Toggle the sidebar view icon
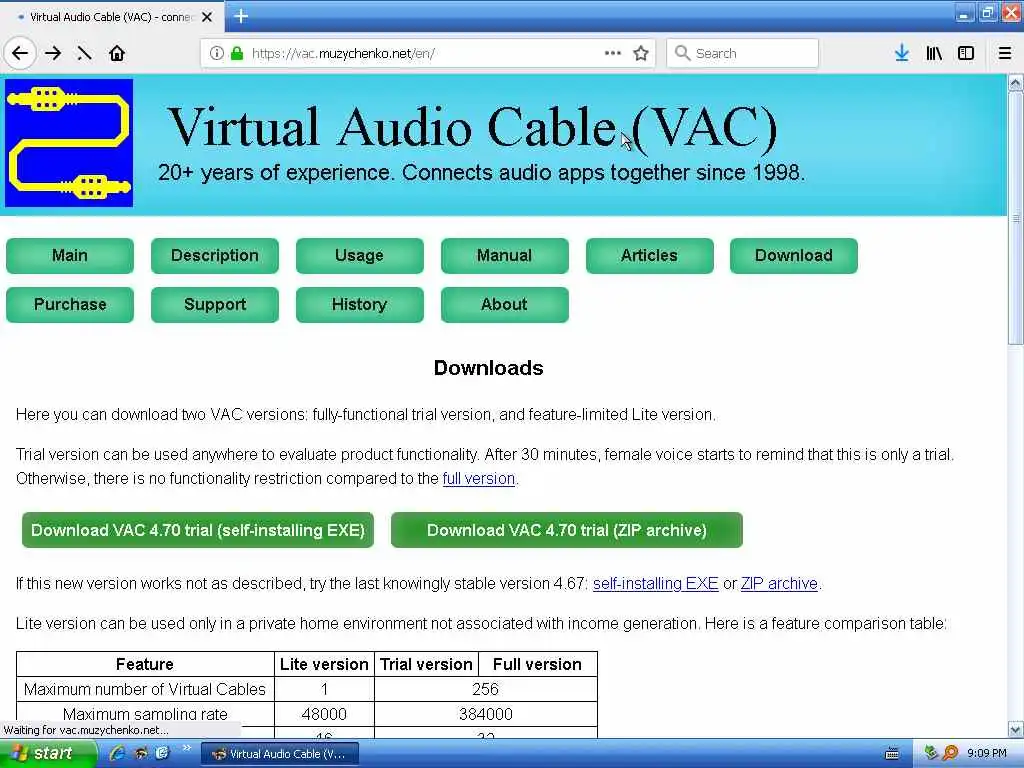This screenshot has height=768, width=1024. pyautogui.click(x=966, y=54)
